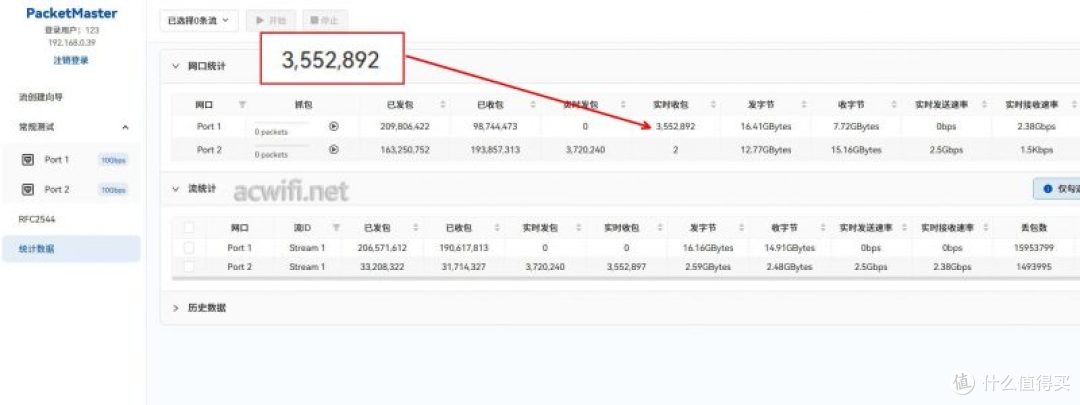Click the Port 2 ethernet icon in sidebar

pyautogui.click(x=28, y=189)
